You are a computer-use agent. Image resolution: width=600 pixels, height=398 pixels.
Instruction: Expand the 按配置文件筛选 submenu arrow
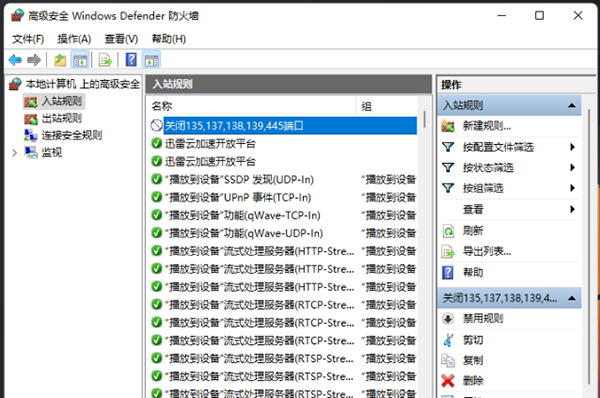click(572, 147)
